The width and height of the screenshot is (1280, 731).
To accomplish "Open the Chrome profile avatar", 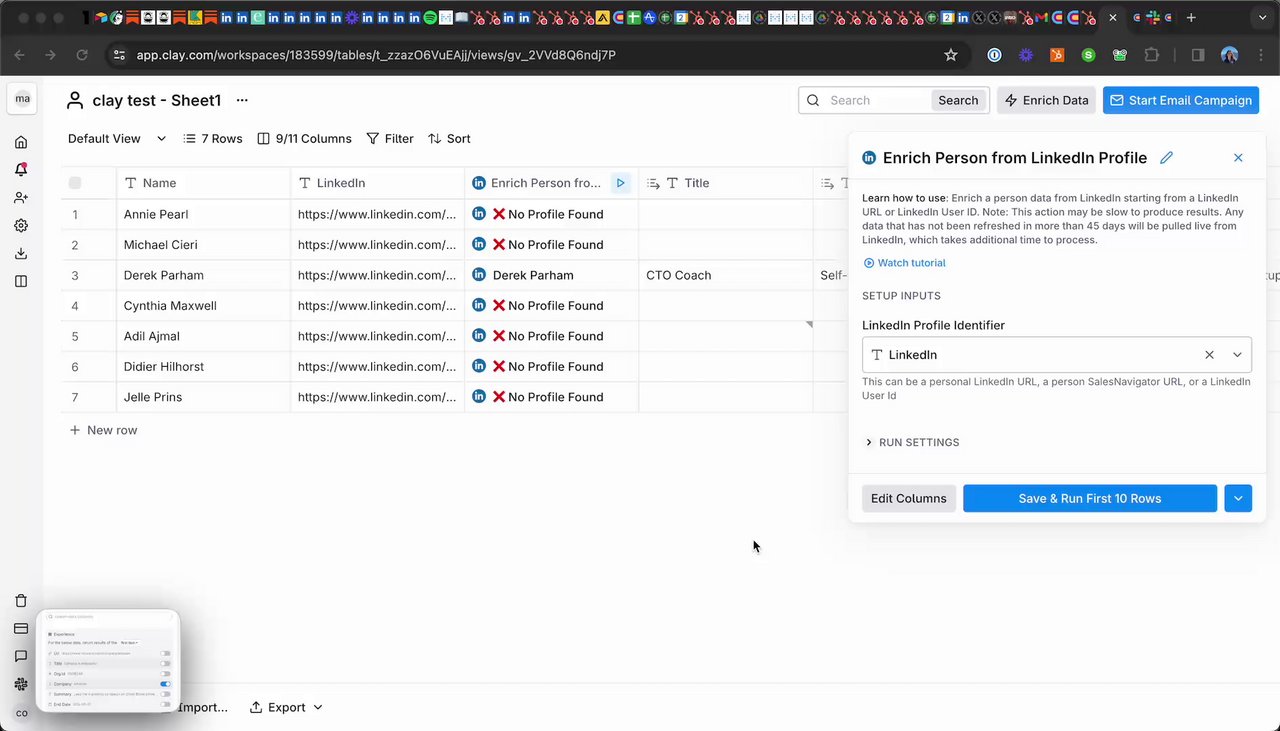I will click(1229, 55).
